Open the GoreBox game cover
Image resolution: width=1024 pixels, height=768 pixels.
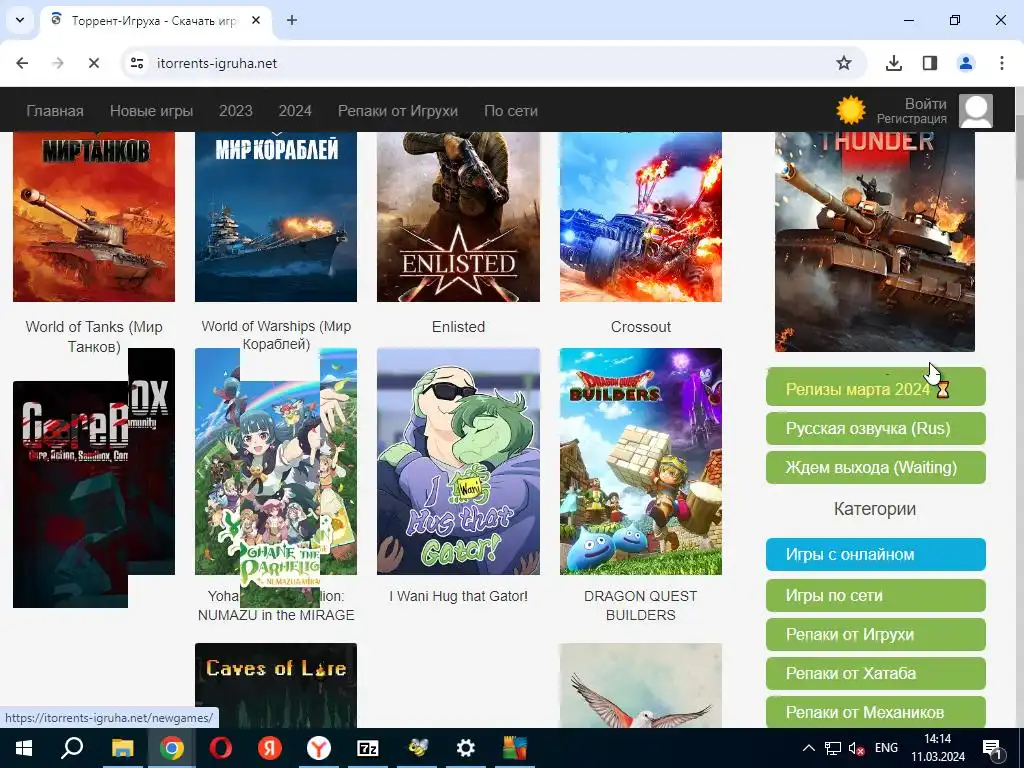tap(71, 494)
